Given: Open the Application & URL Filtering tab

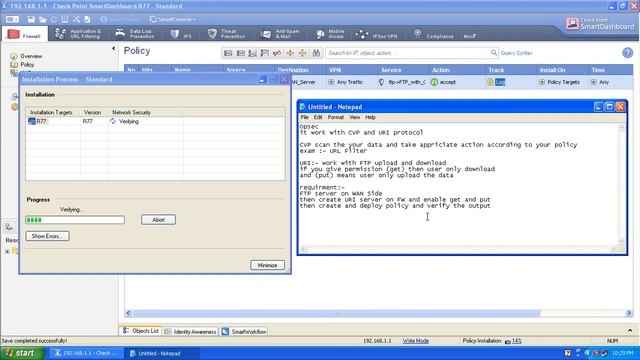Looking at the screenshot, I should tap(78, 34).
